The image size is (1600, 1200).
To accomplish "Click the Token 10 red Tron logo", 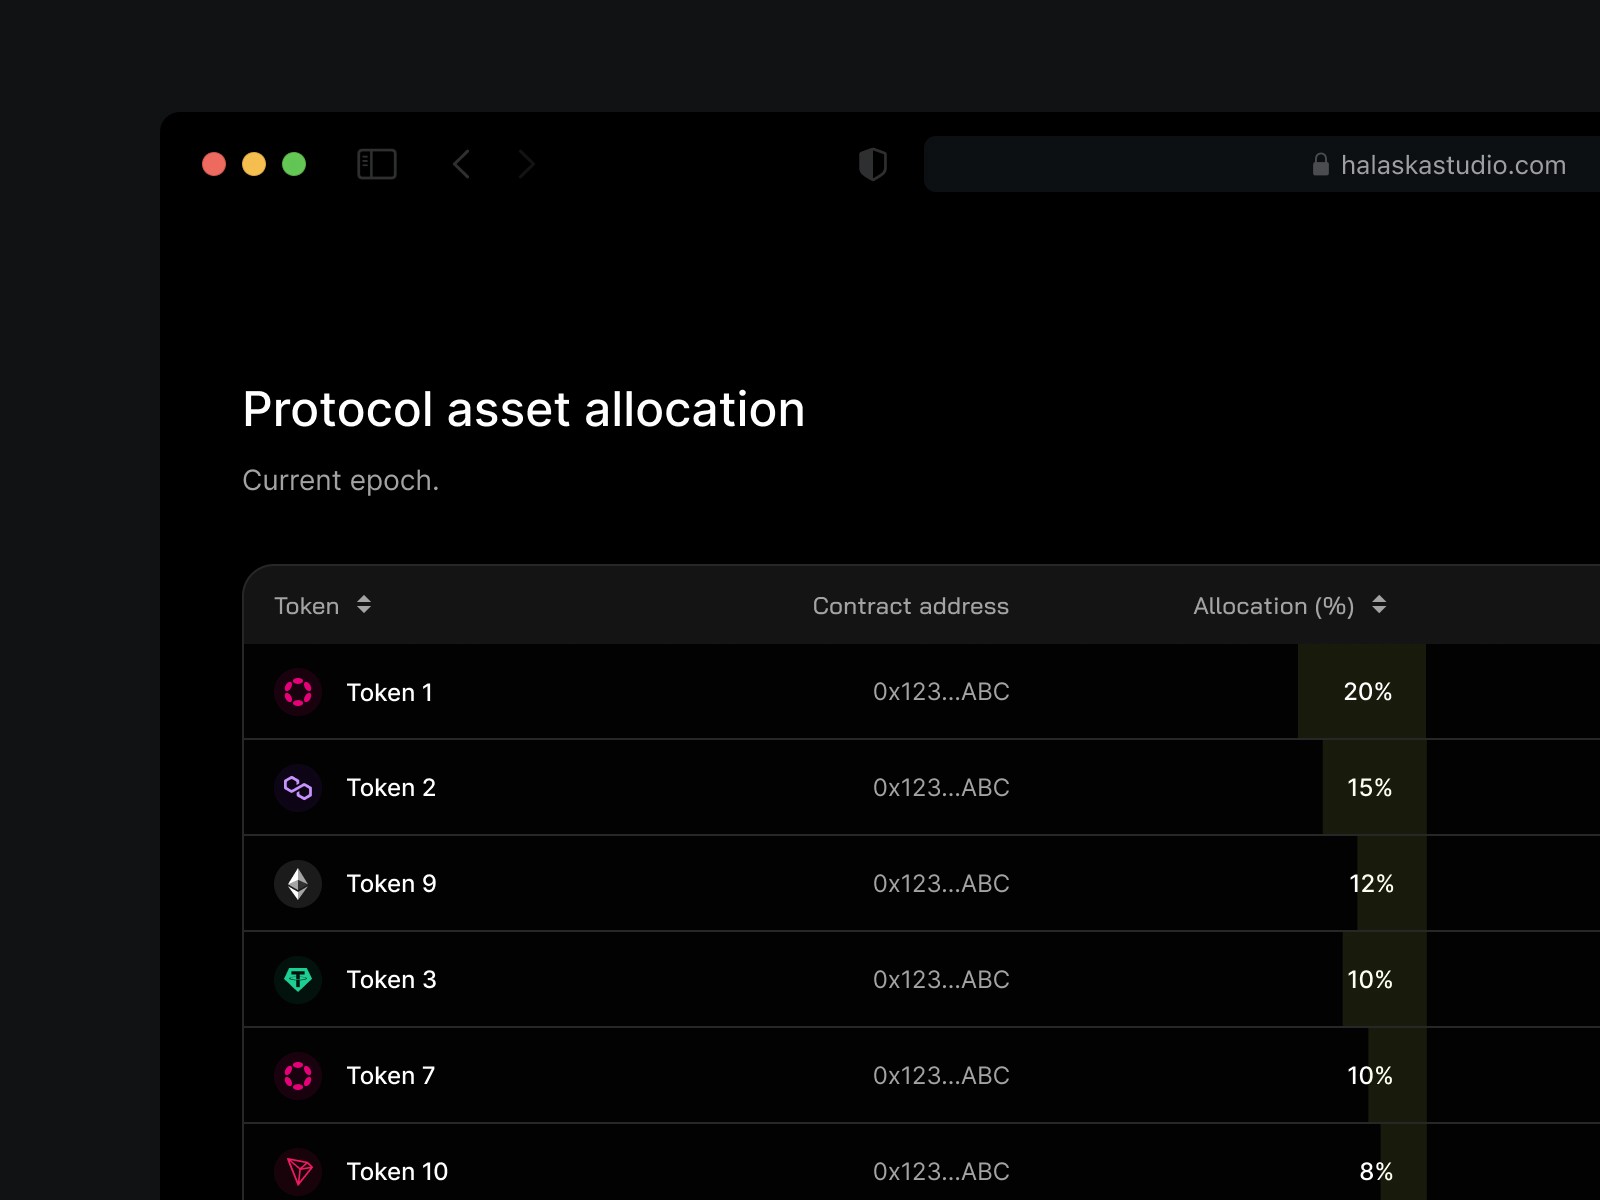I will click(x=298, y=1172).
